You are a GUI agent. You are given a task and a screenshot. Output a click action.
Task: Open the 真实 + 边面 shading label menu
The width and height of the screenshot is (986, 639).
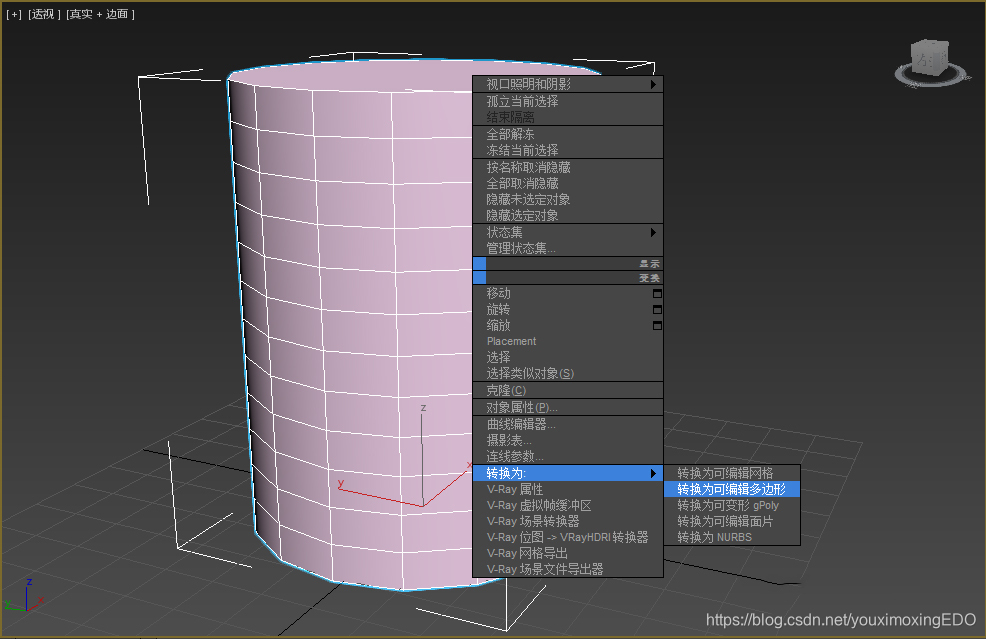(100, 14)
